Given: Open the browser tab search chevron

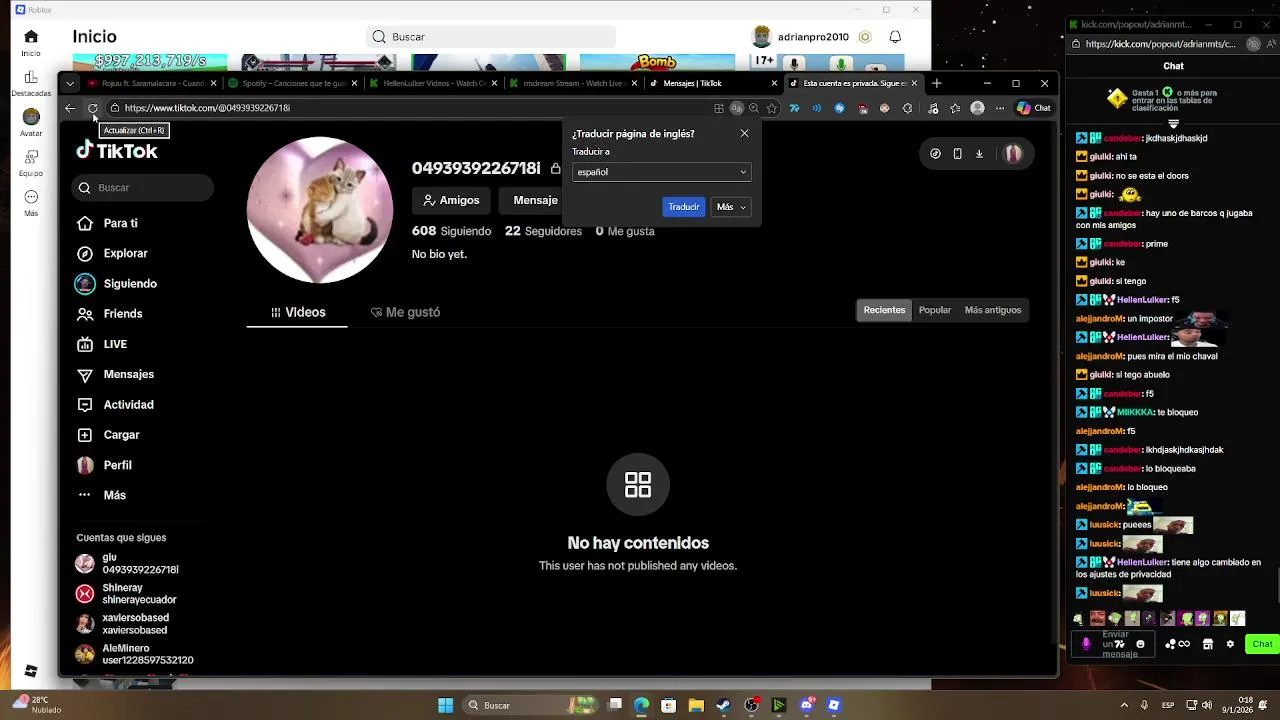Looking at the screenshot, I should tap(69, 84).
